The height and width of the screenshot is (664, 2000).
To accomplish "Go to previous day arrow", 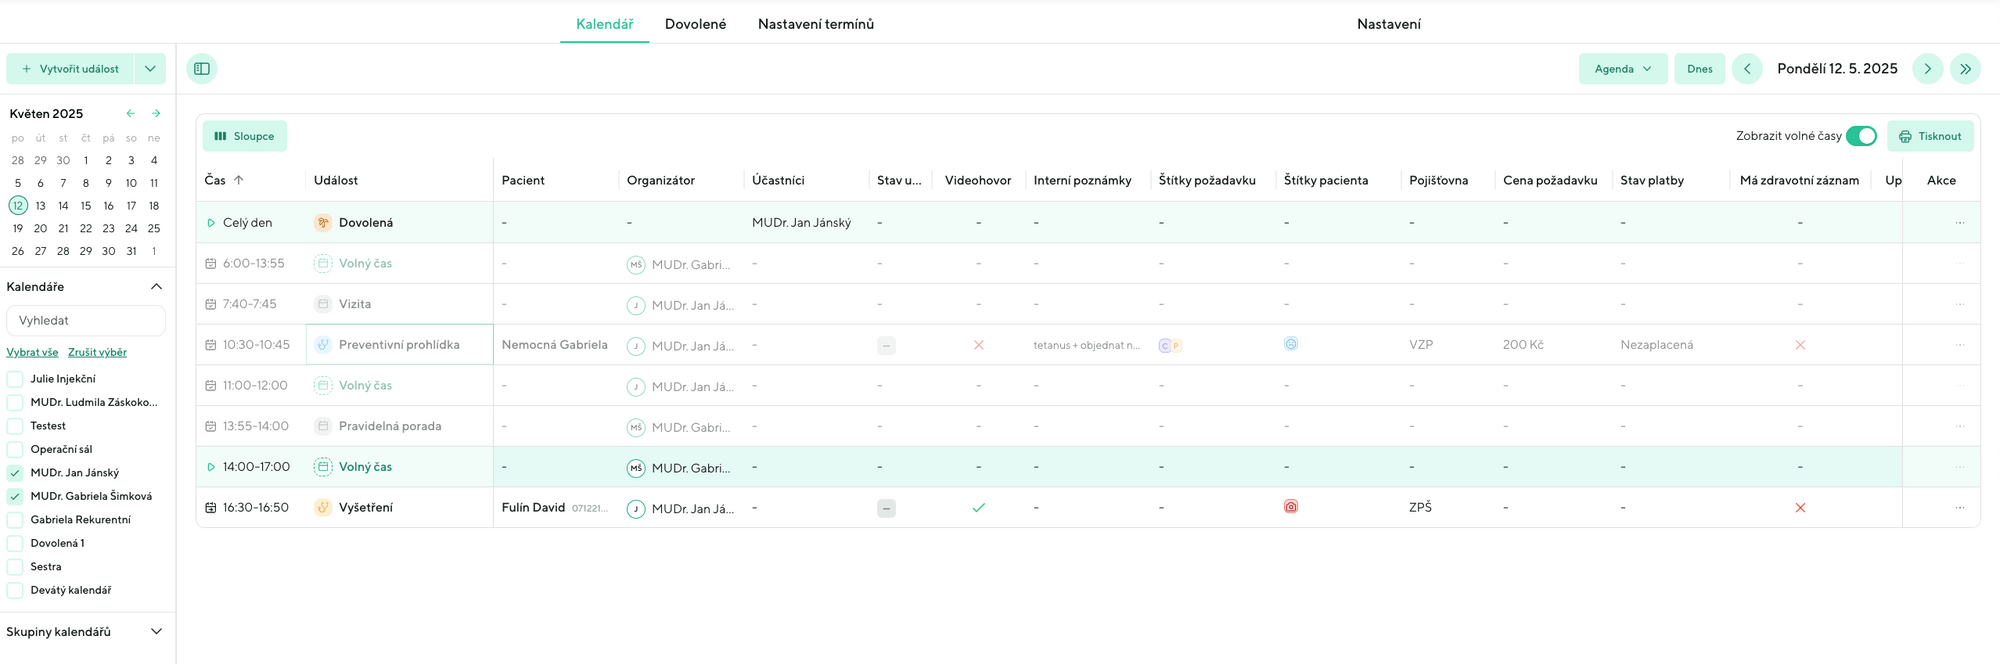I will click(1747, 69).
